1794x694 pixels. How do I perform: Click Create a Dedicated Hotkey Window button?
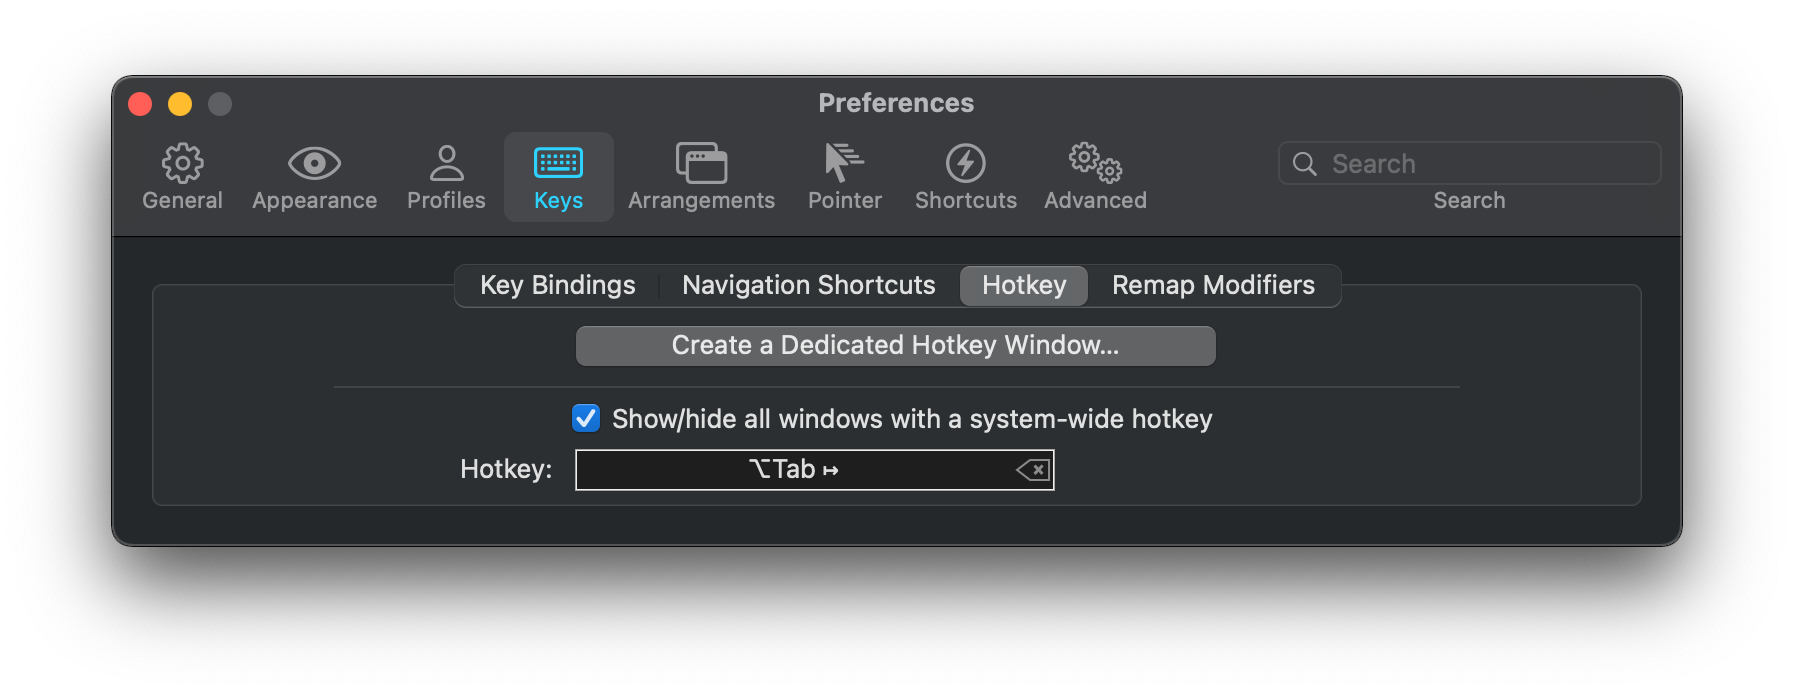pyautogui.click(x=895, y=346)
